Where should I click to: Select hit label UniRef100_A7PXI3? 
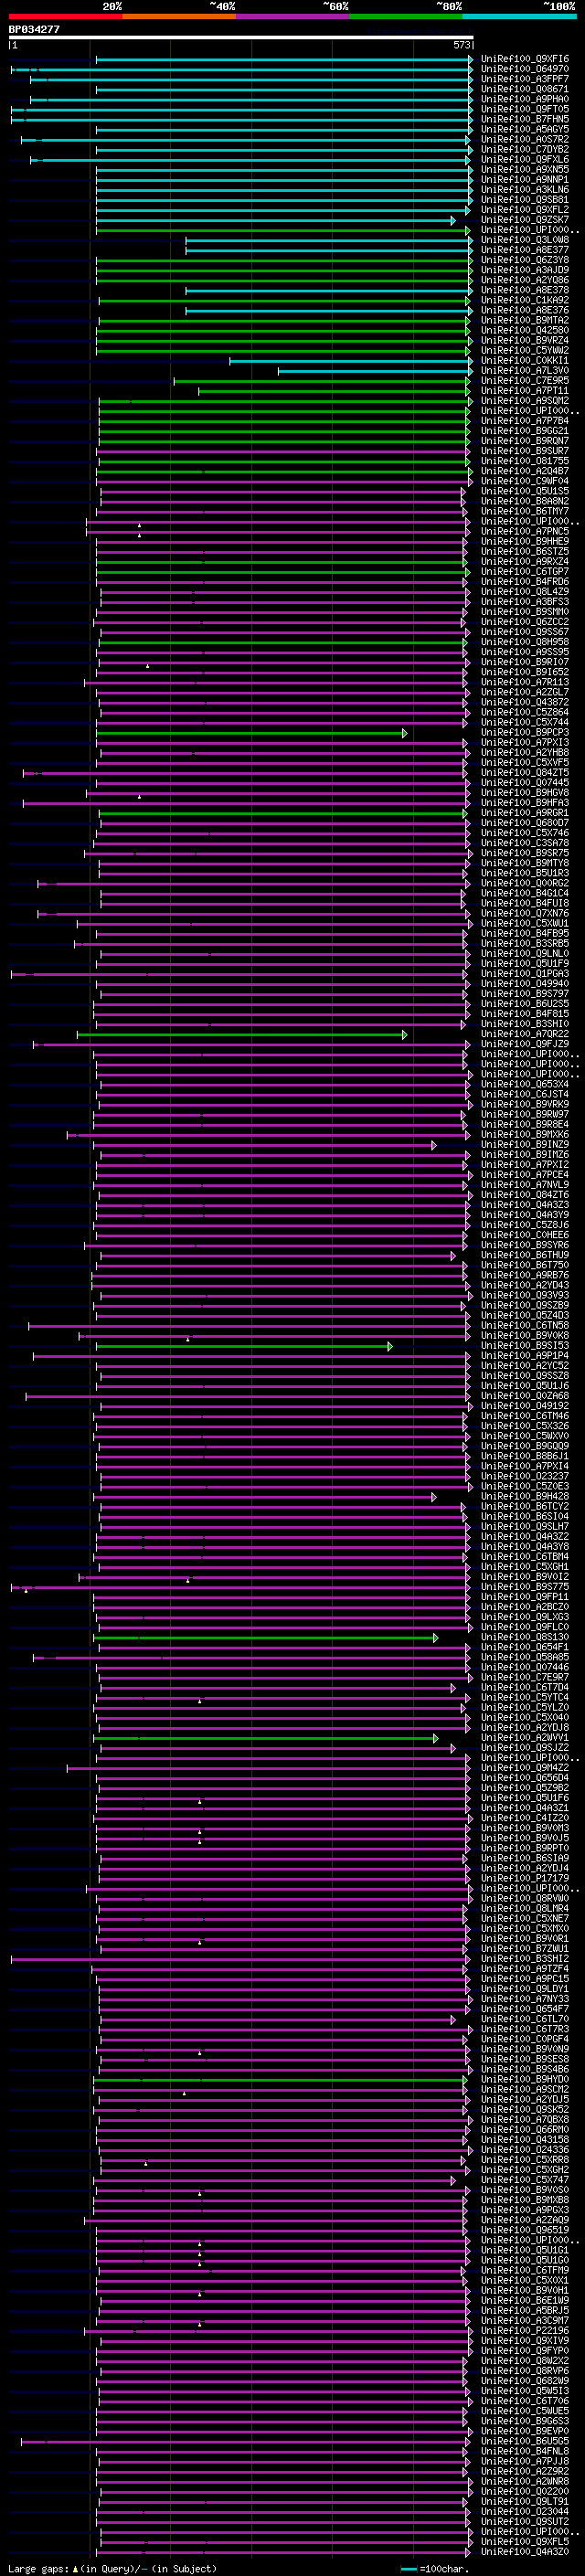(x=524, y=743)
